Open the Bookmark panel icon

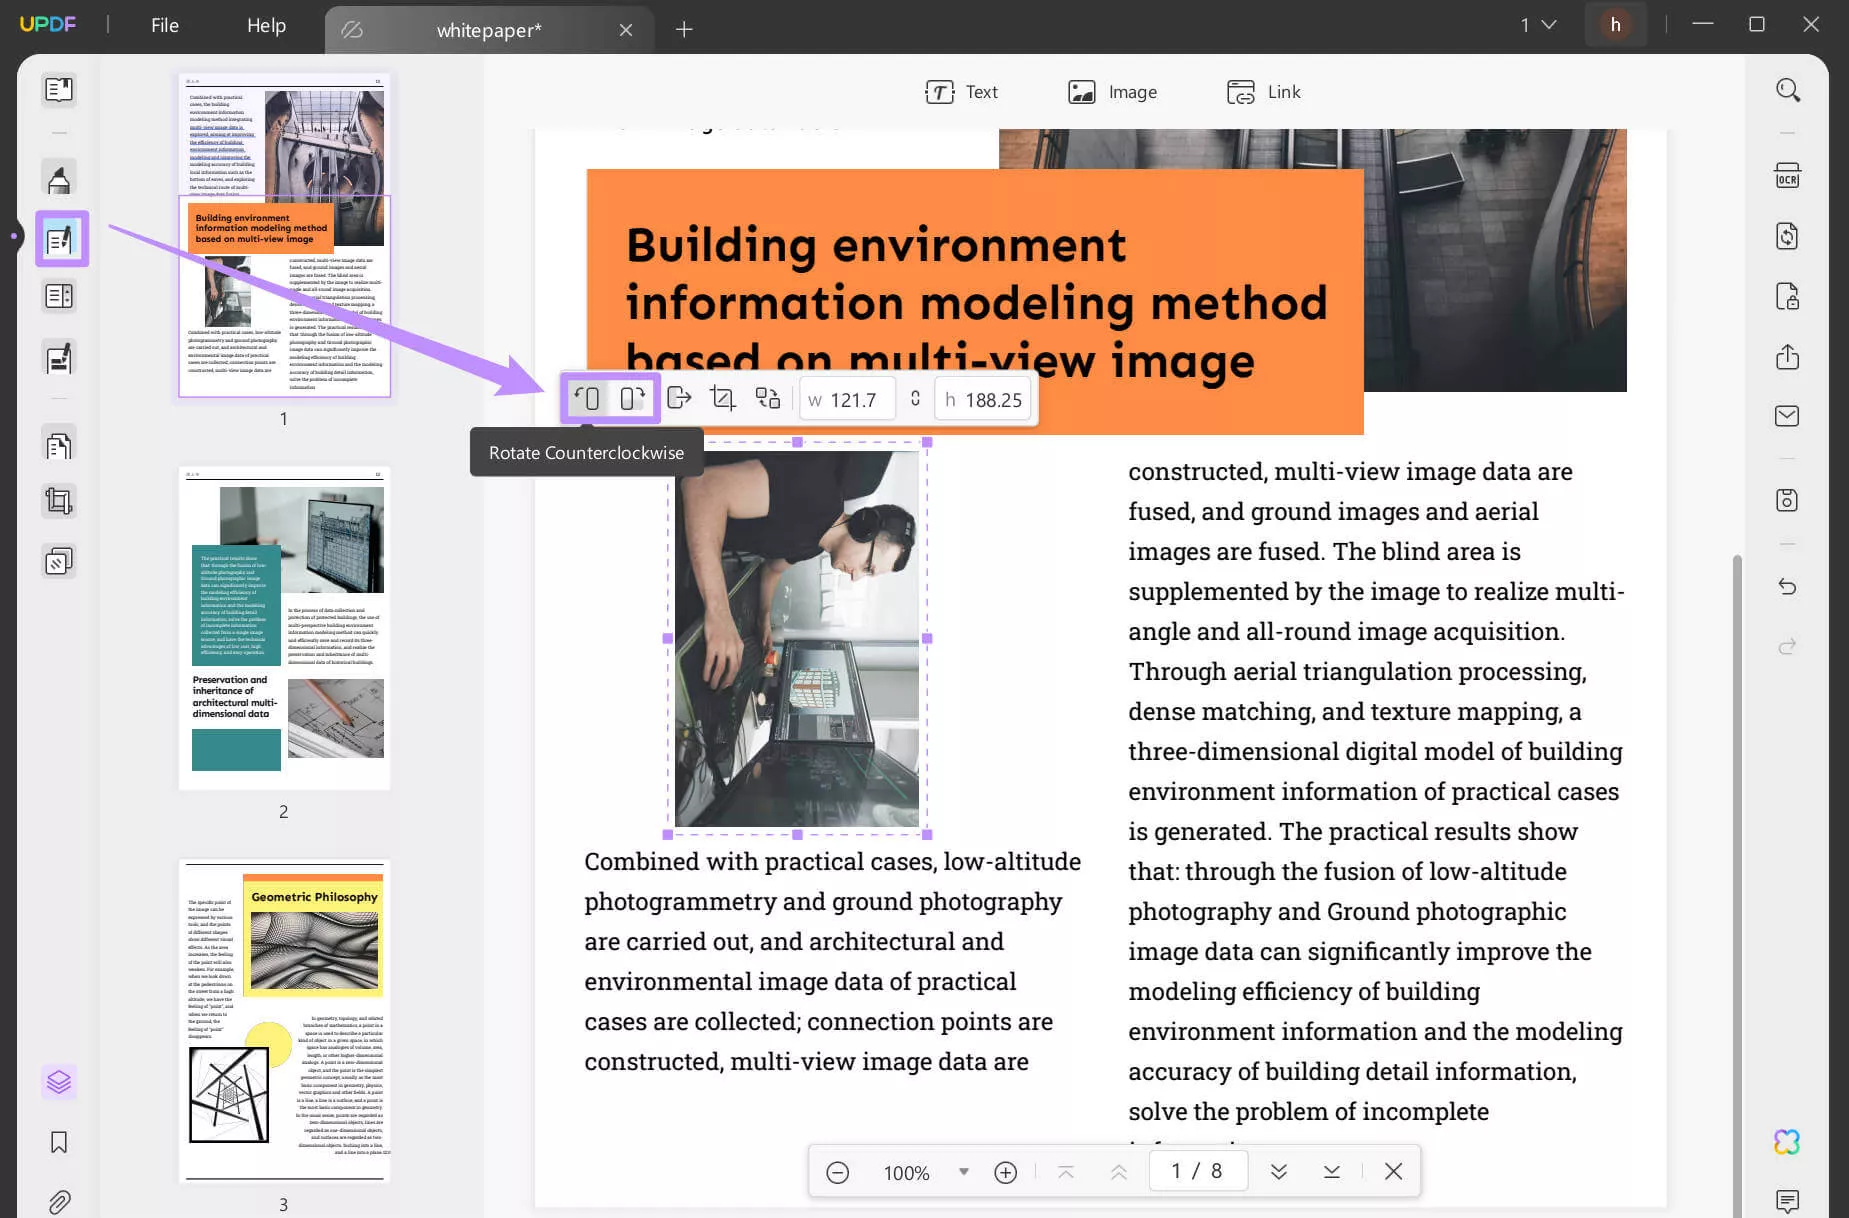tap(59, 1142)
